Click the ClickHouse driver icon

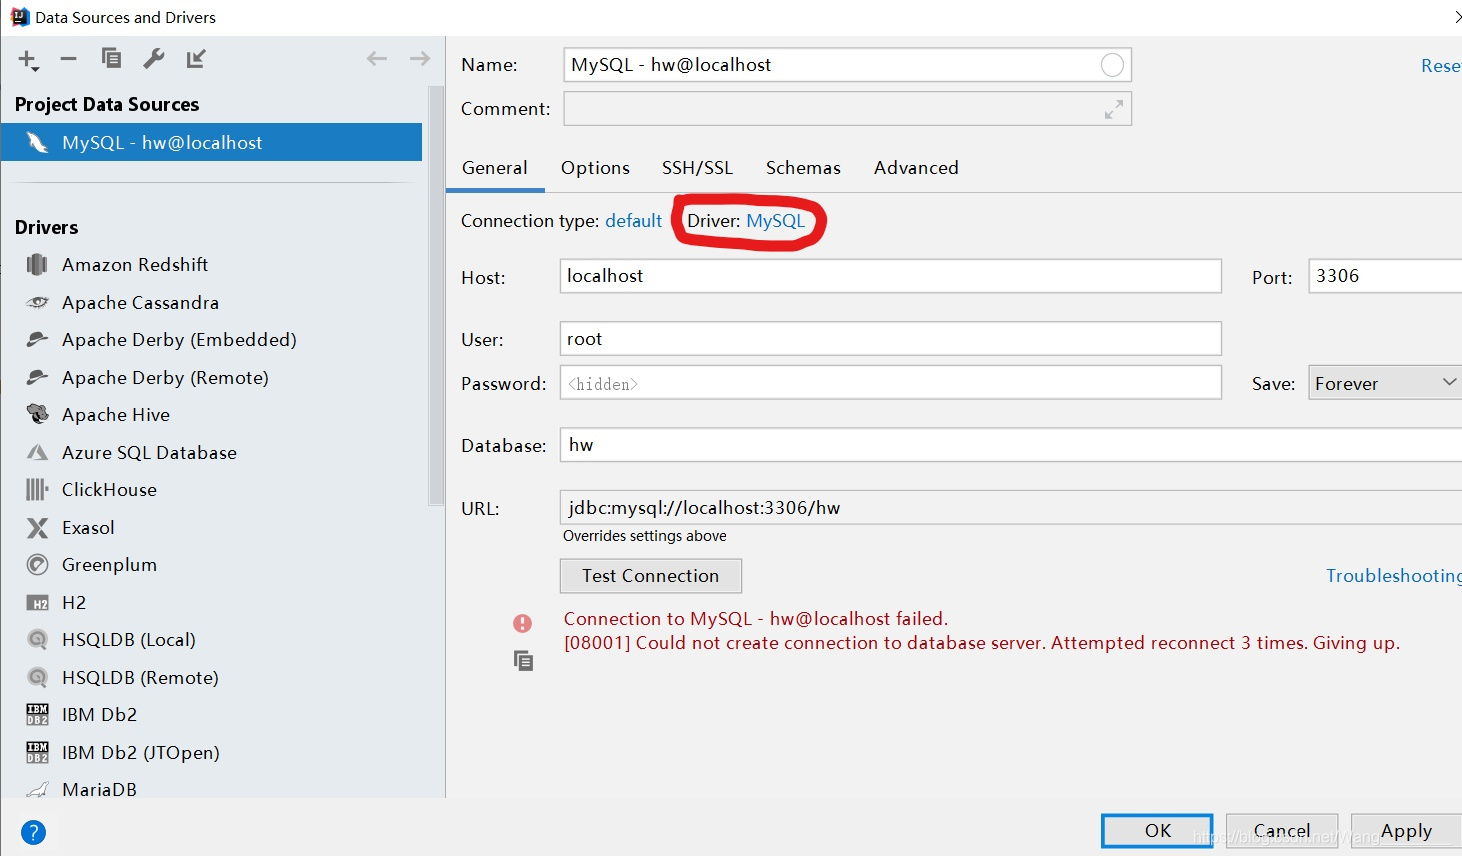(x=37, y=489)
